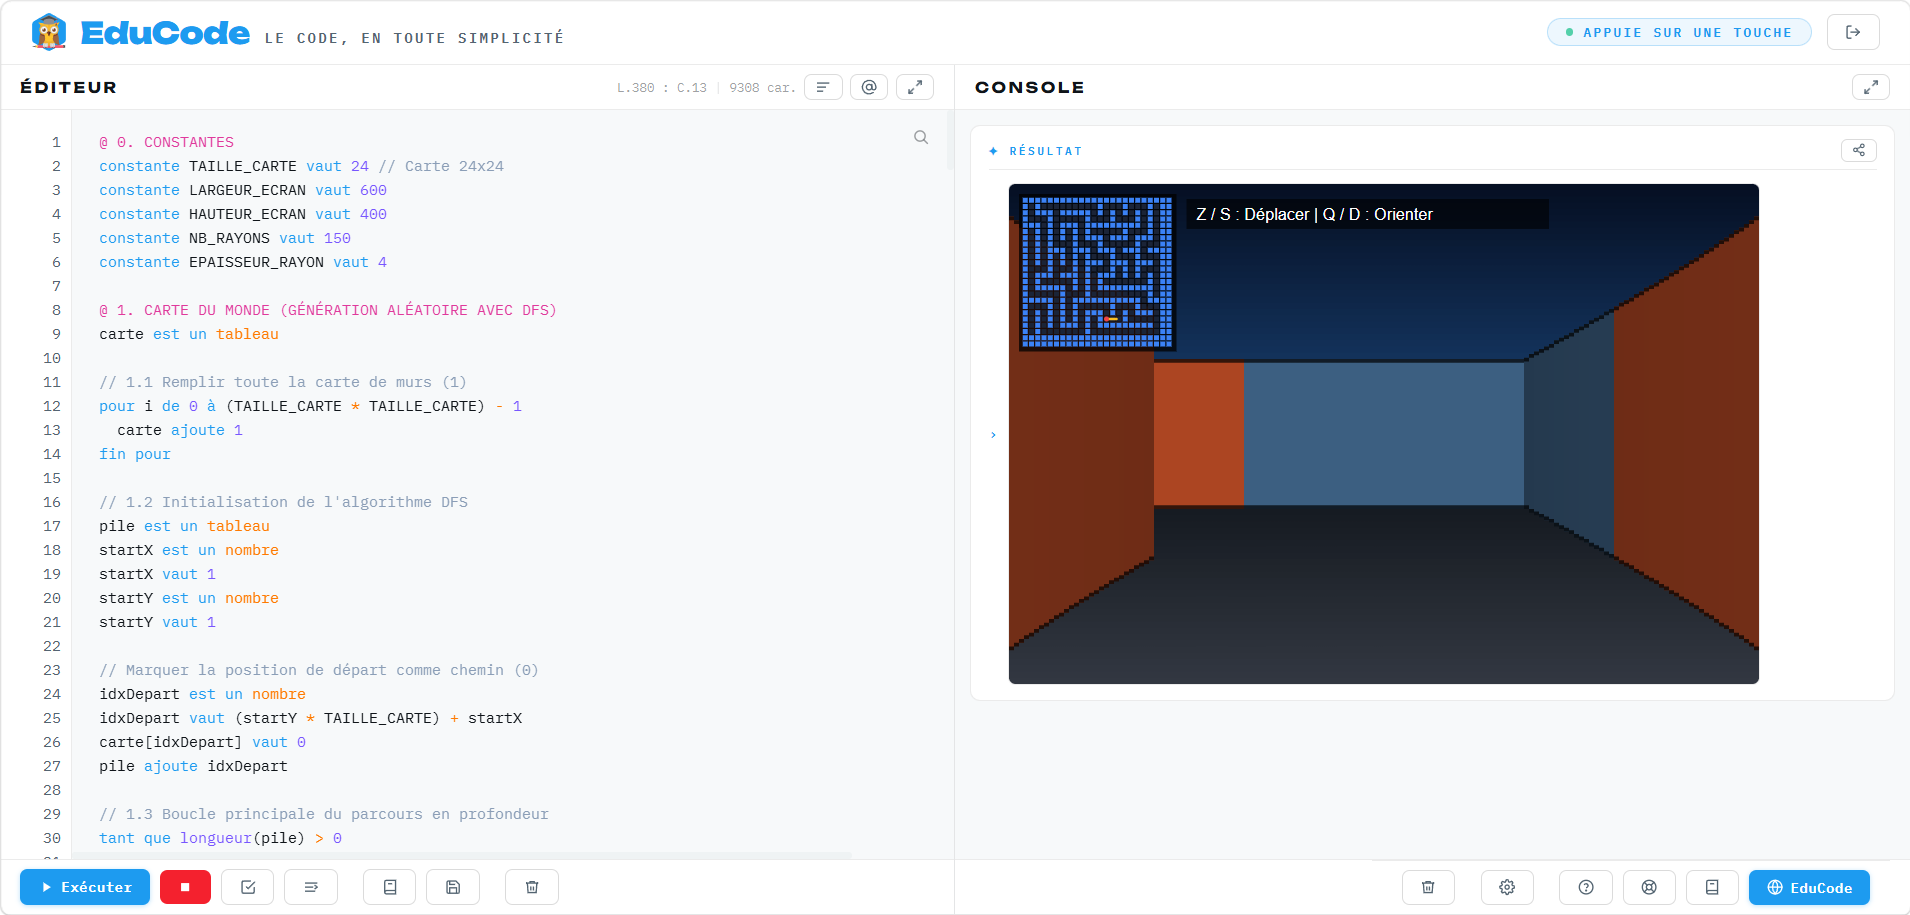The height and width of the screenshot is (915, 1910).
Task: Click the wrap-lines button below editor
Action: point(311,887)
